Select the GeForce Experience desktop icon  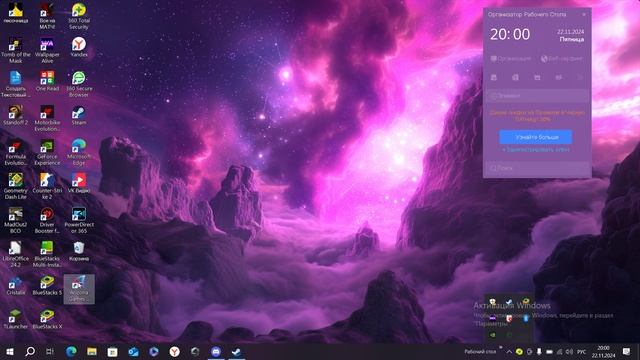point(47,152)
